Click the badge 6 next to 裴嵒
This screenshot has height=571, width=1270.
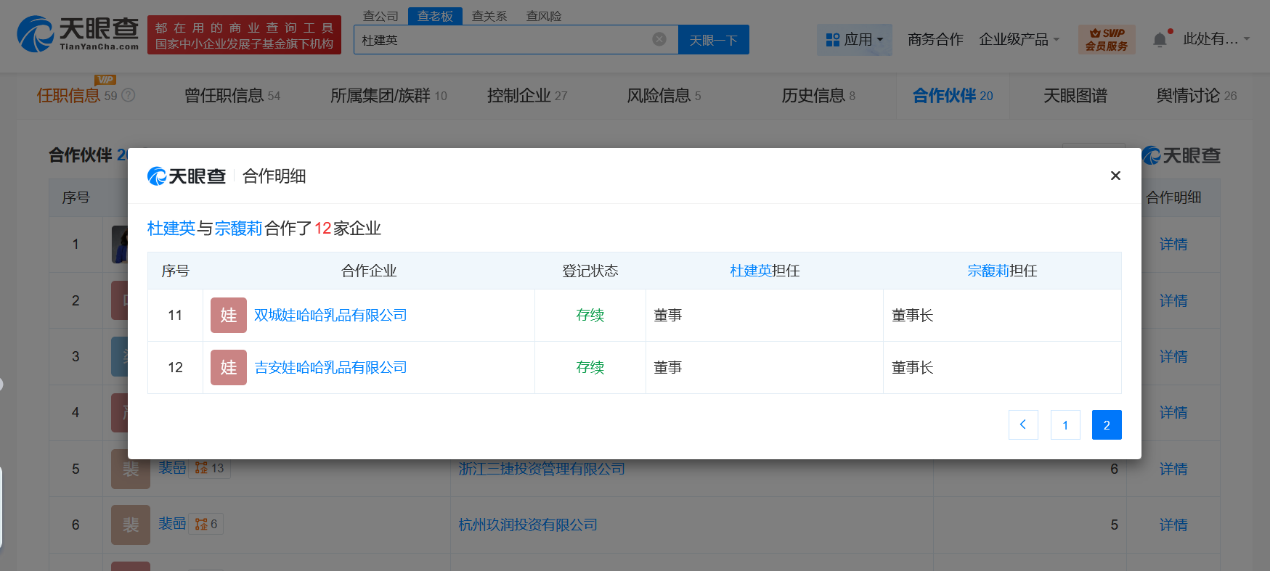point(206,524)
